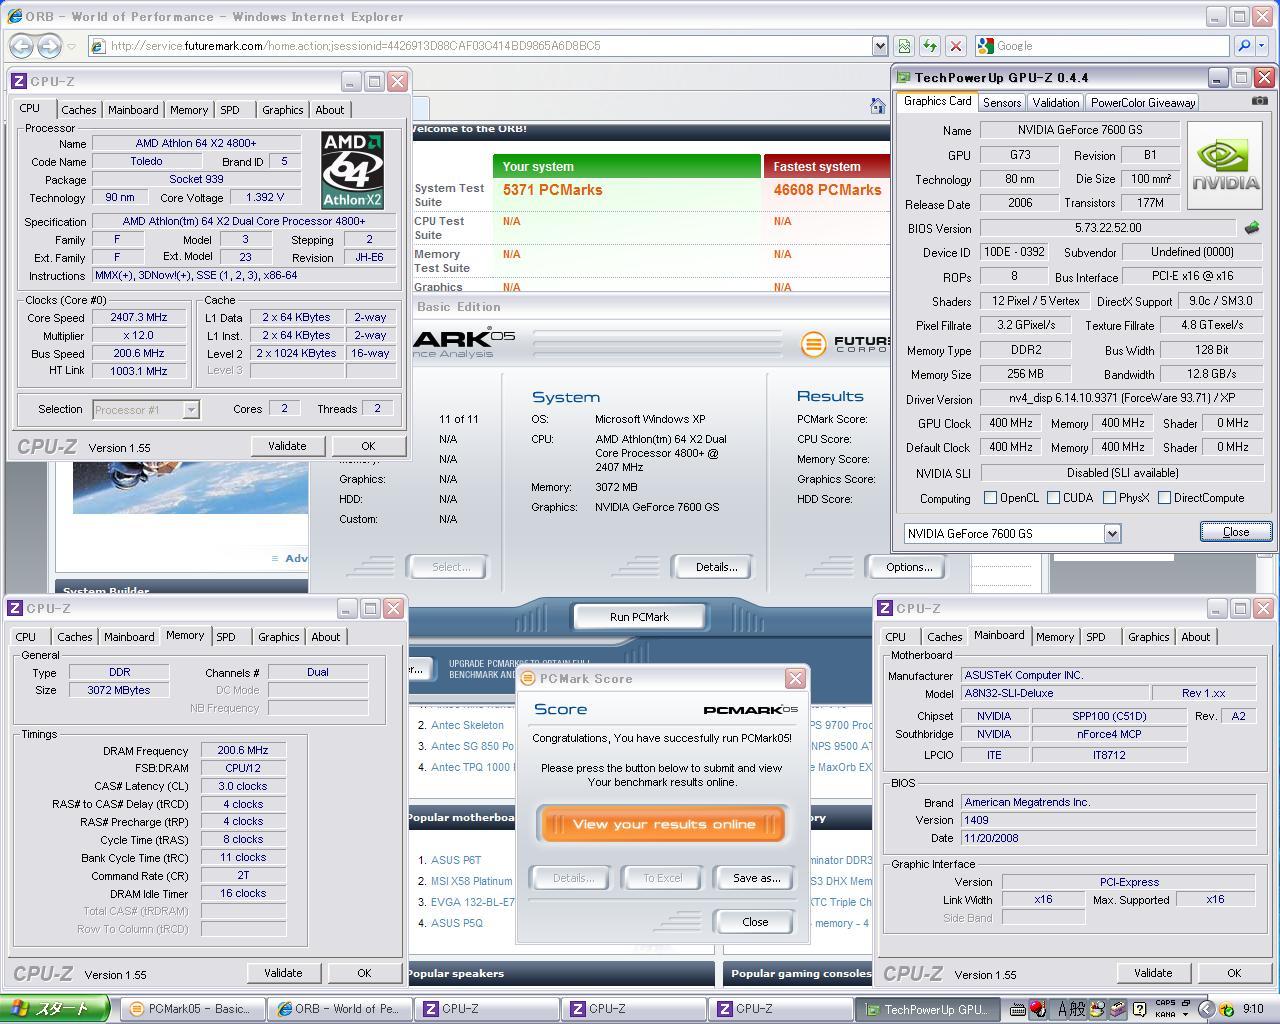Switch to the Sensors tab in GPU-Z

click(1002, 102)
